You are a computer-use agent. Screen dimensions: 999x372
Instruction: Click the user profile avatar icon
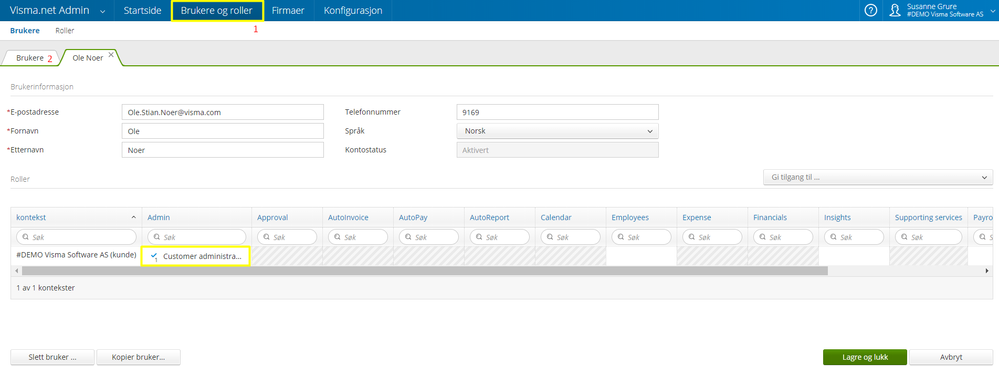[895, 10]
